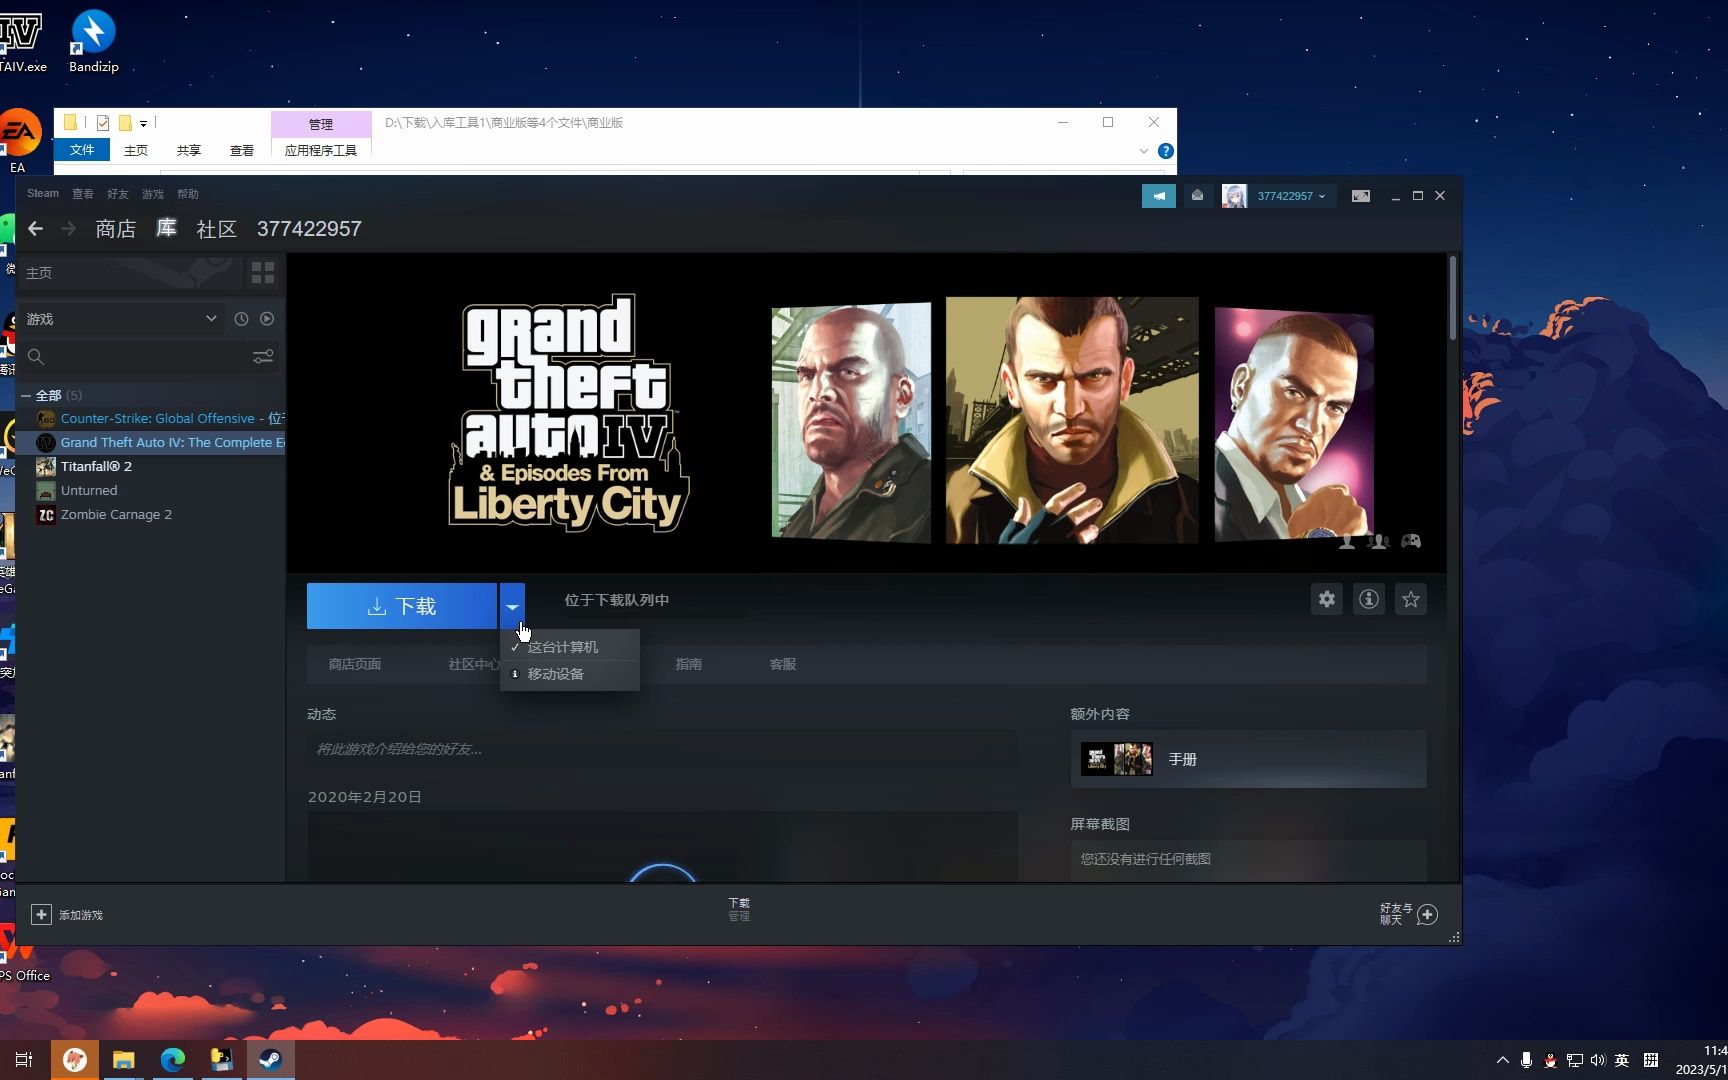Open the 帮助 menu
The image size is (1728, 1080).
click(x=188, y=194)
